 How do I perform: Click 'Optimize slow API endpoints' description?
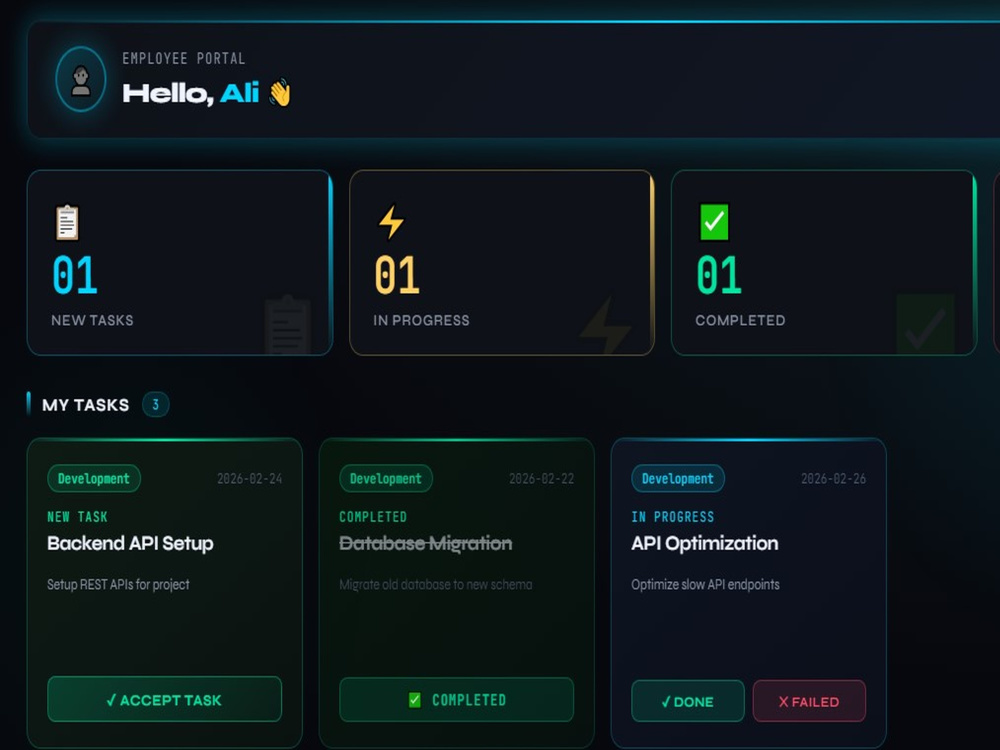click(x=705, y=584)
